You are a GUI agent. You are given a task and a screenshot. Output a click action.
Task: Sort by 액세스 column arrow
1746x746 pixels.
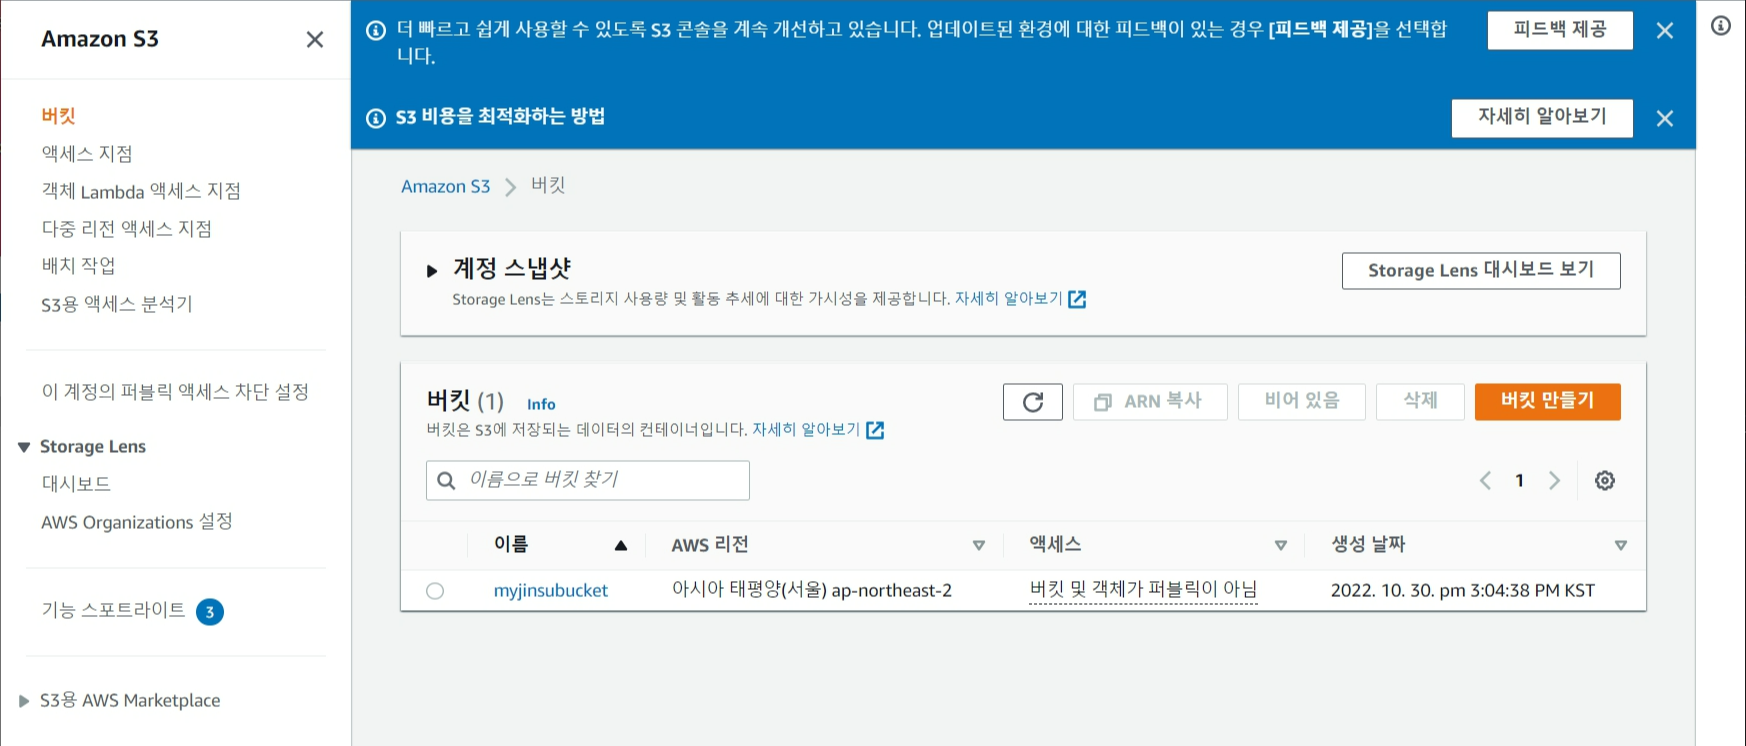[x=1281, y=545]
